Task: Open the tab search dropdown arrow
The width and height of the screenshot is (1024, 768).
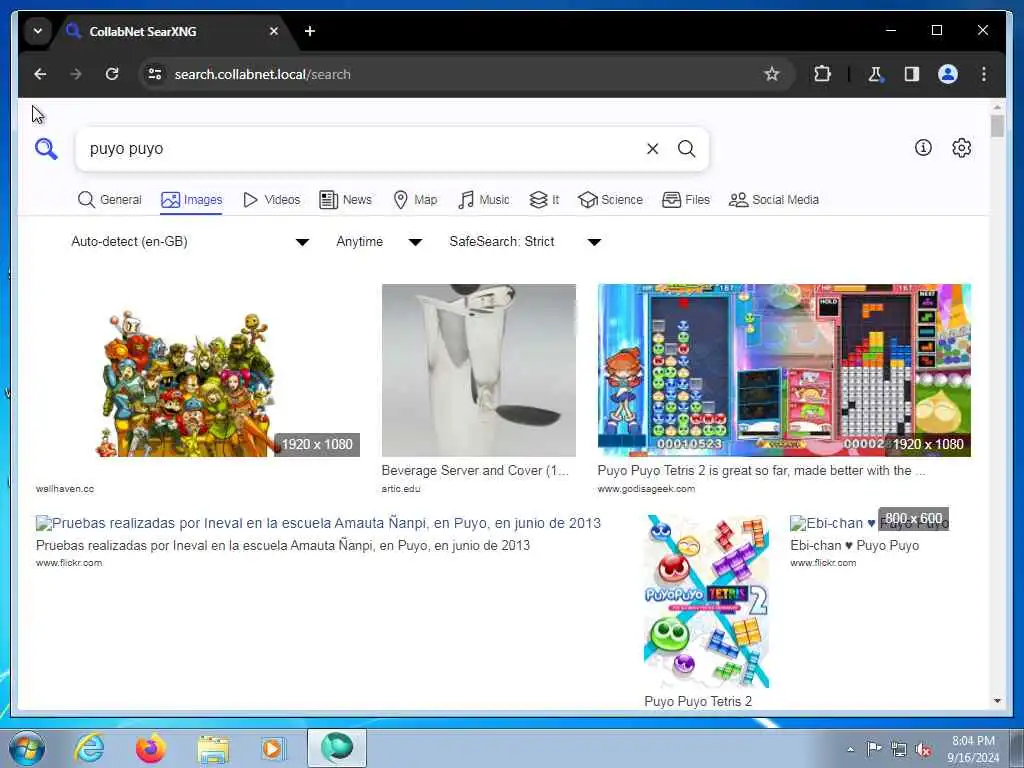Action: click(38, 31)
